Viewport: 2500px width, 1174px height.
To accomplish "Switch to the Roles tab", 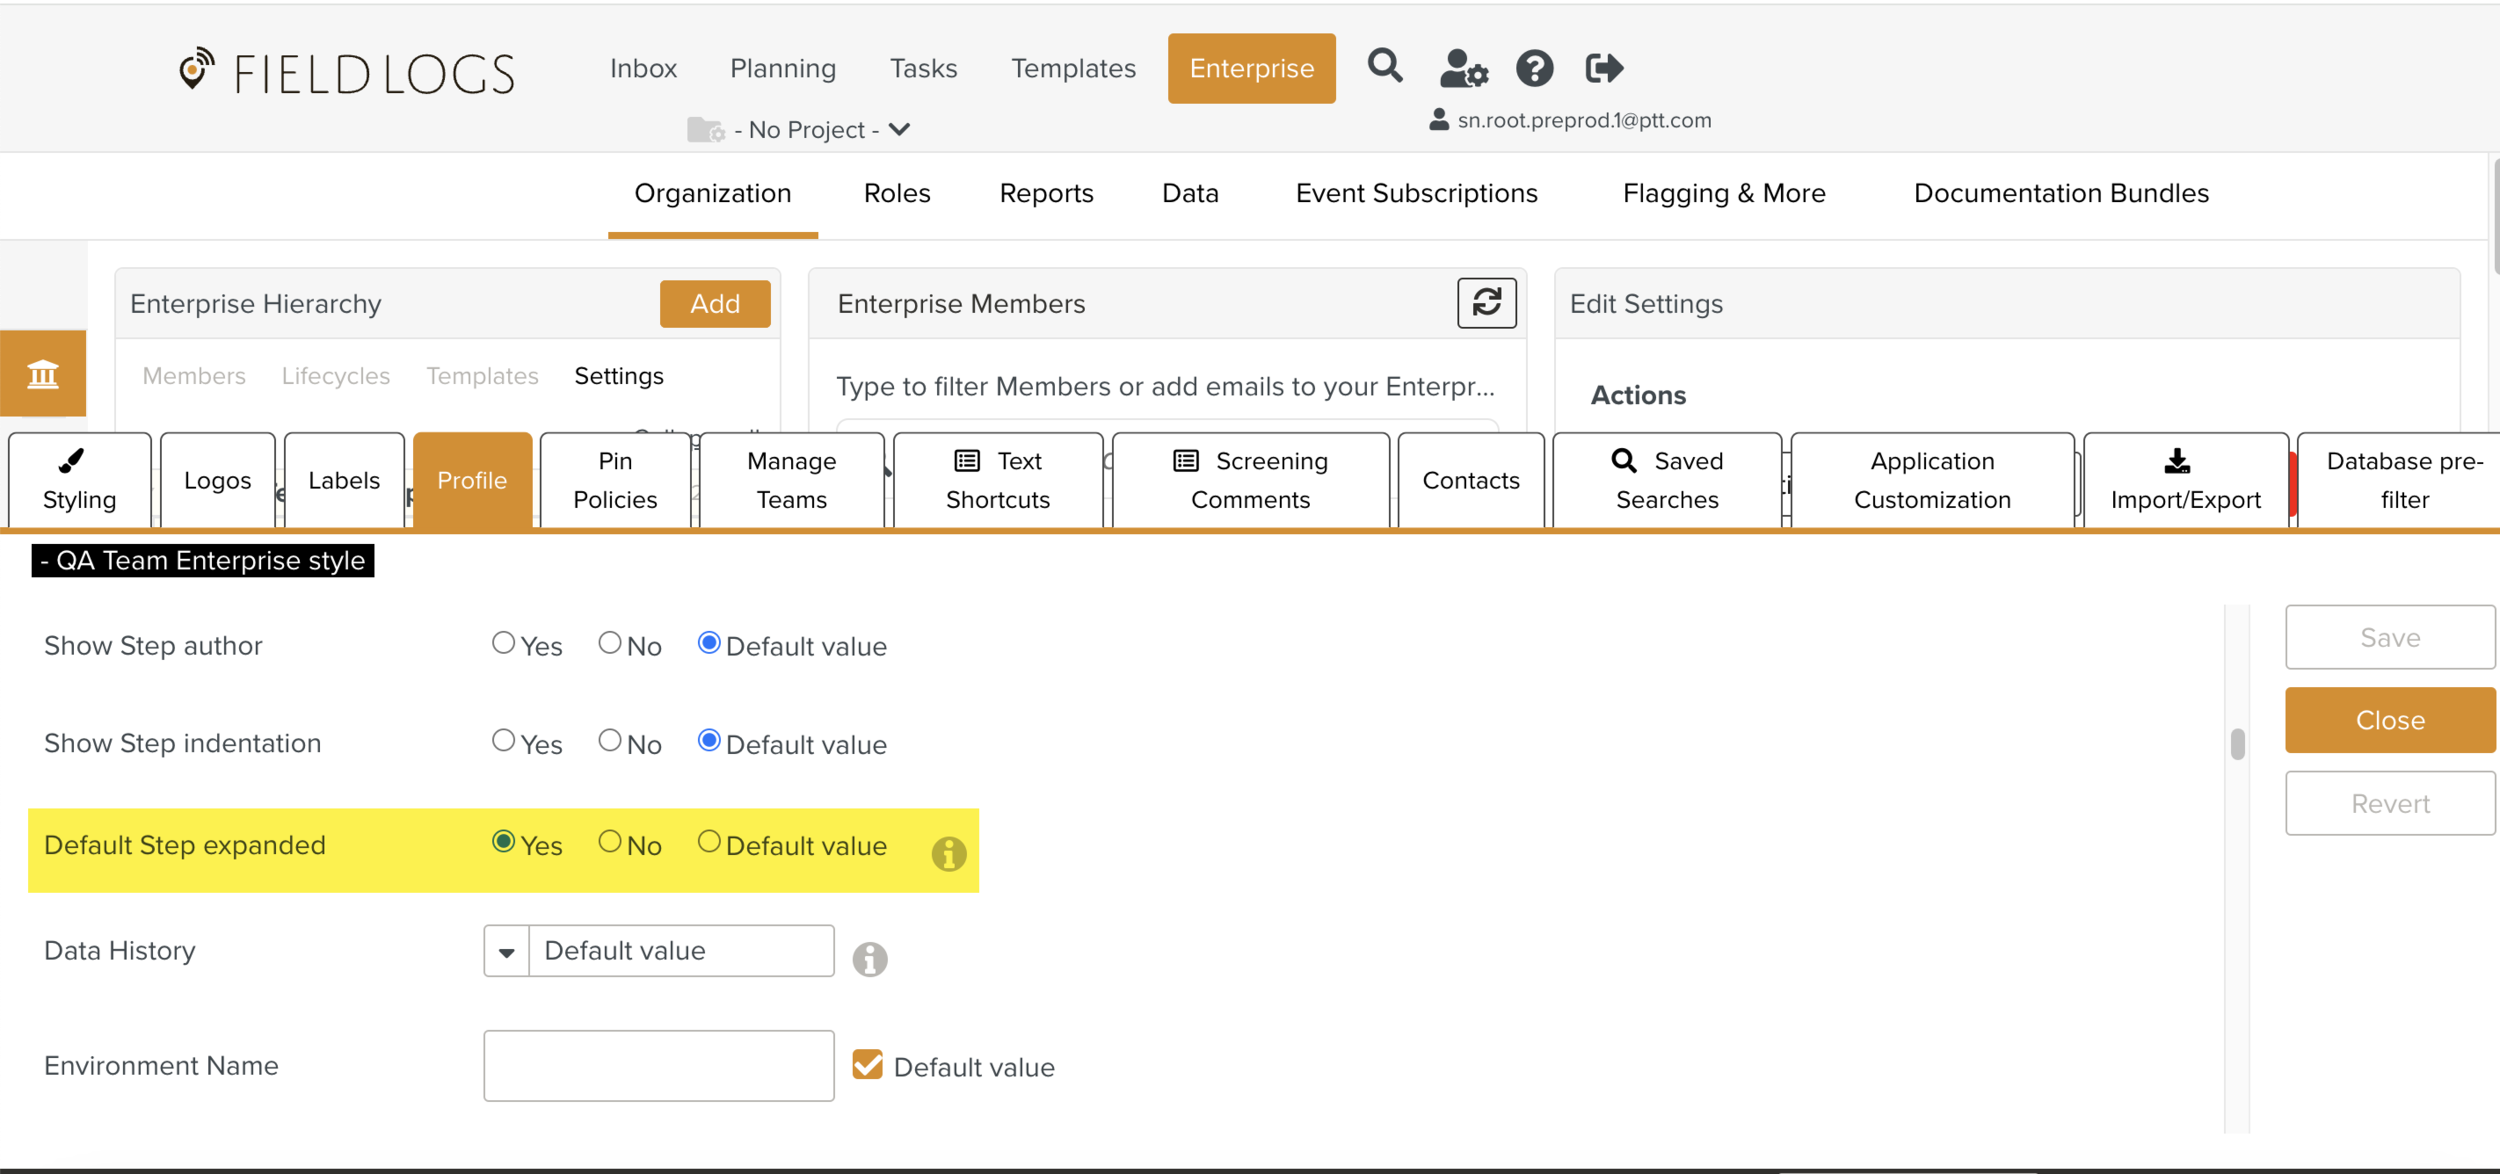I will pos(896,193).
